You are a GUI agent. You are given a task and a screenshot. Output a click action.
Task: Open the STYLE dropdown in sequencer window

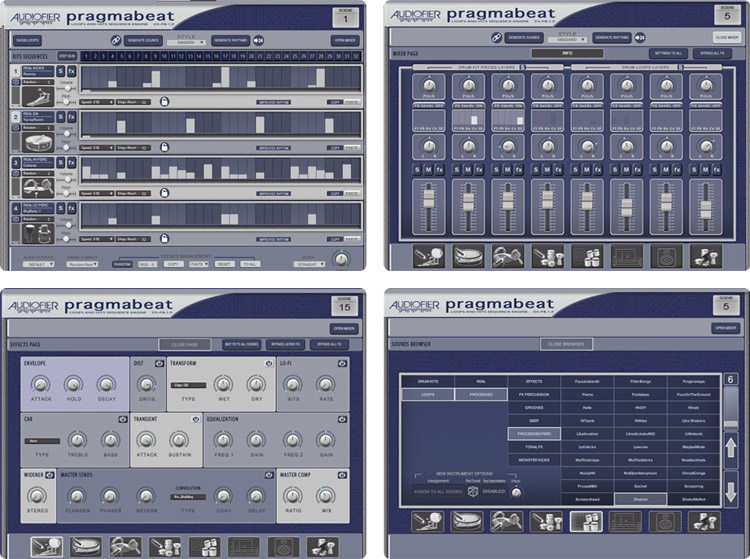pyautogui.click(x=186, y=43)
